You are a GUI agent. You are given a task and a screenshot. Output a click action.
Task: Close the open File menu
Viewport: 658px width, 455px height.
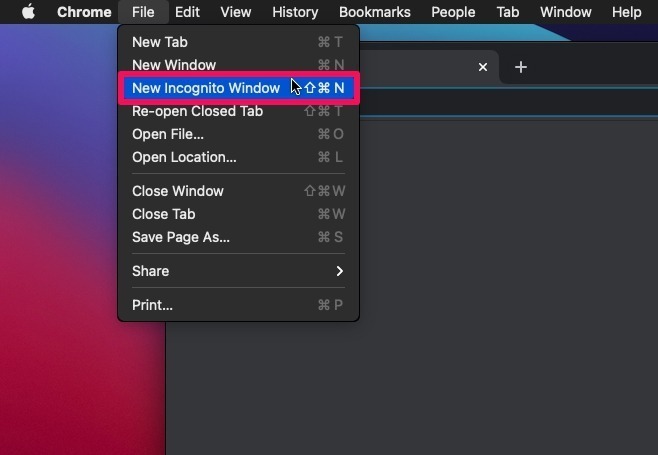coord(143,12)
